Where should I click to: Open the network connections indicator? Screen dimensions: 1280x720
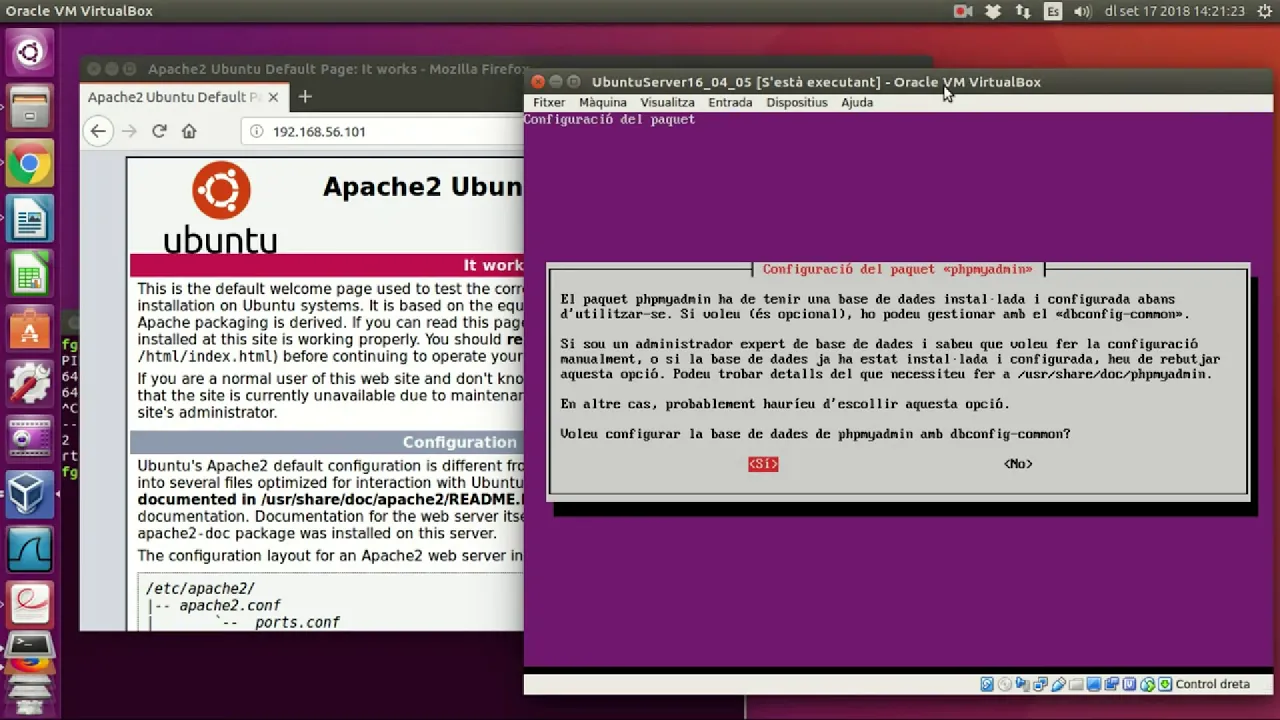[1023, 12]
